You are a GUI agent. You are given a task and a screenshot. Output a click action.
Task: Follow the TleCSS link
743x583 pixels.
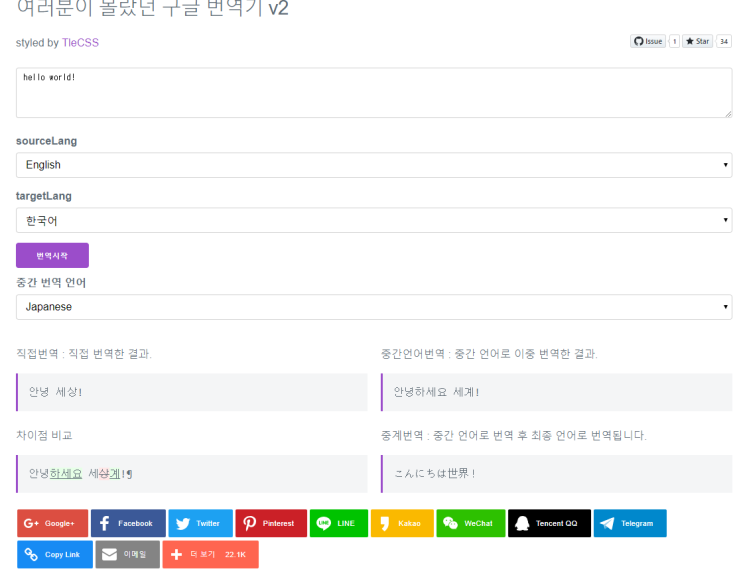(80, 43)
